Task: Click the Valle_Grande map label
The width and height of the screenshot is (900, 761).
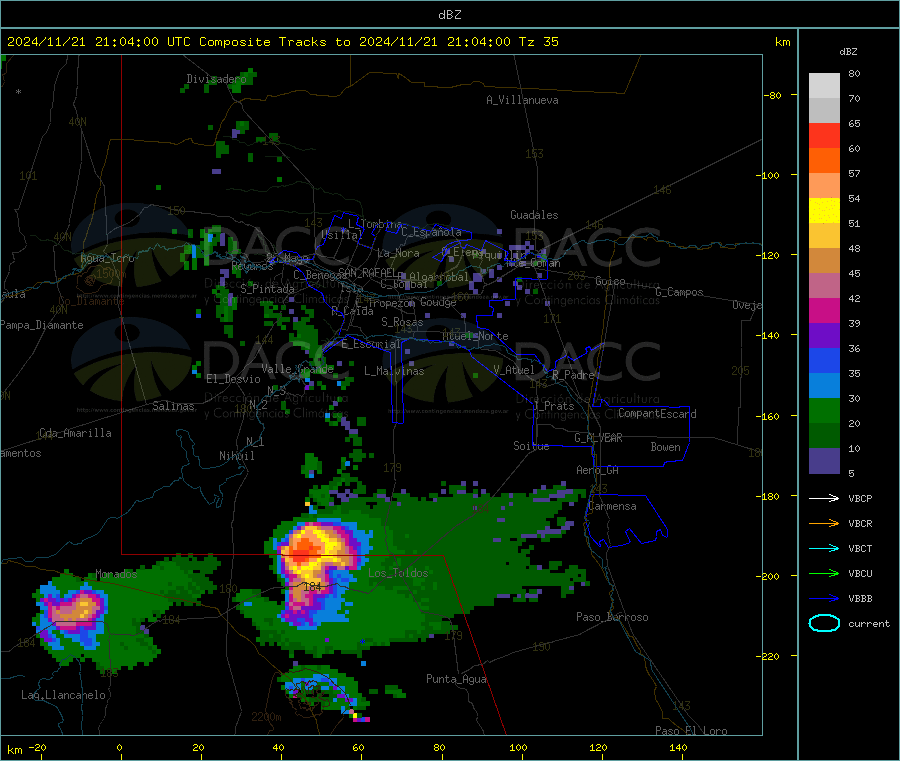Action: (x=297, y=368)
